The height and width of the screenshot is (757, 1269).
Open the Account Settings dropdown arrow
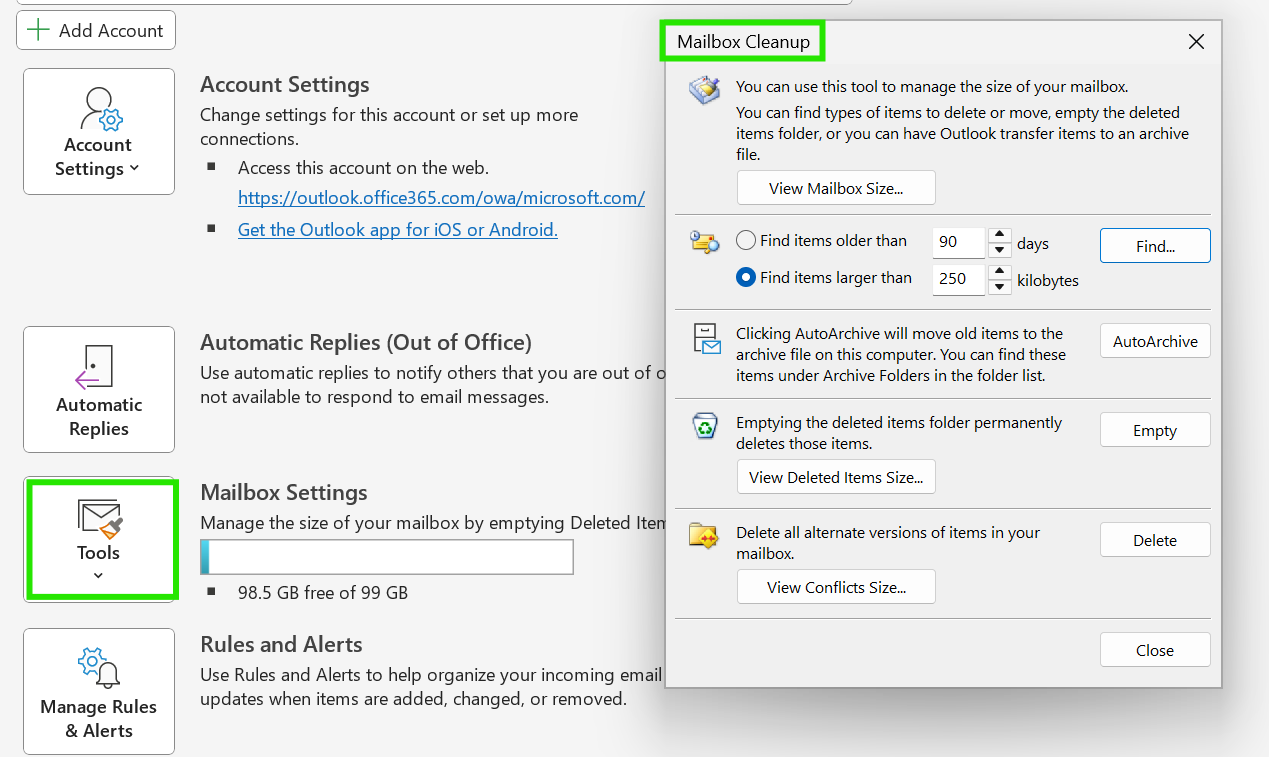pos(134,169)
